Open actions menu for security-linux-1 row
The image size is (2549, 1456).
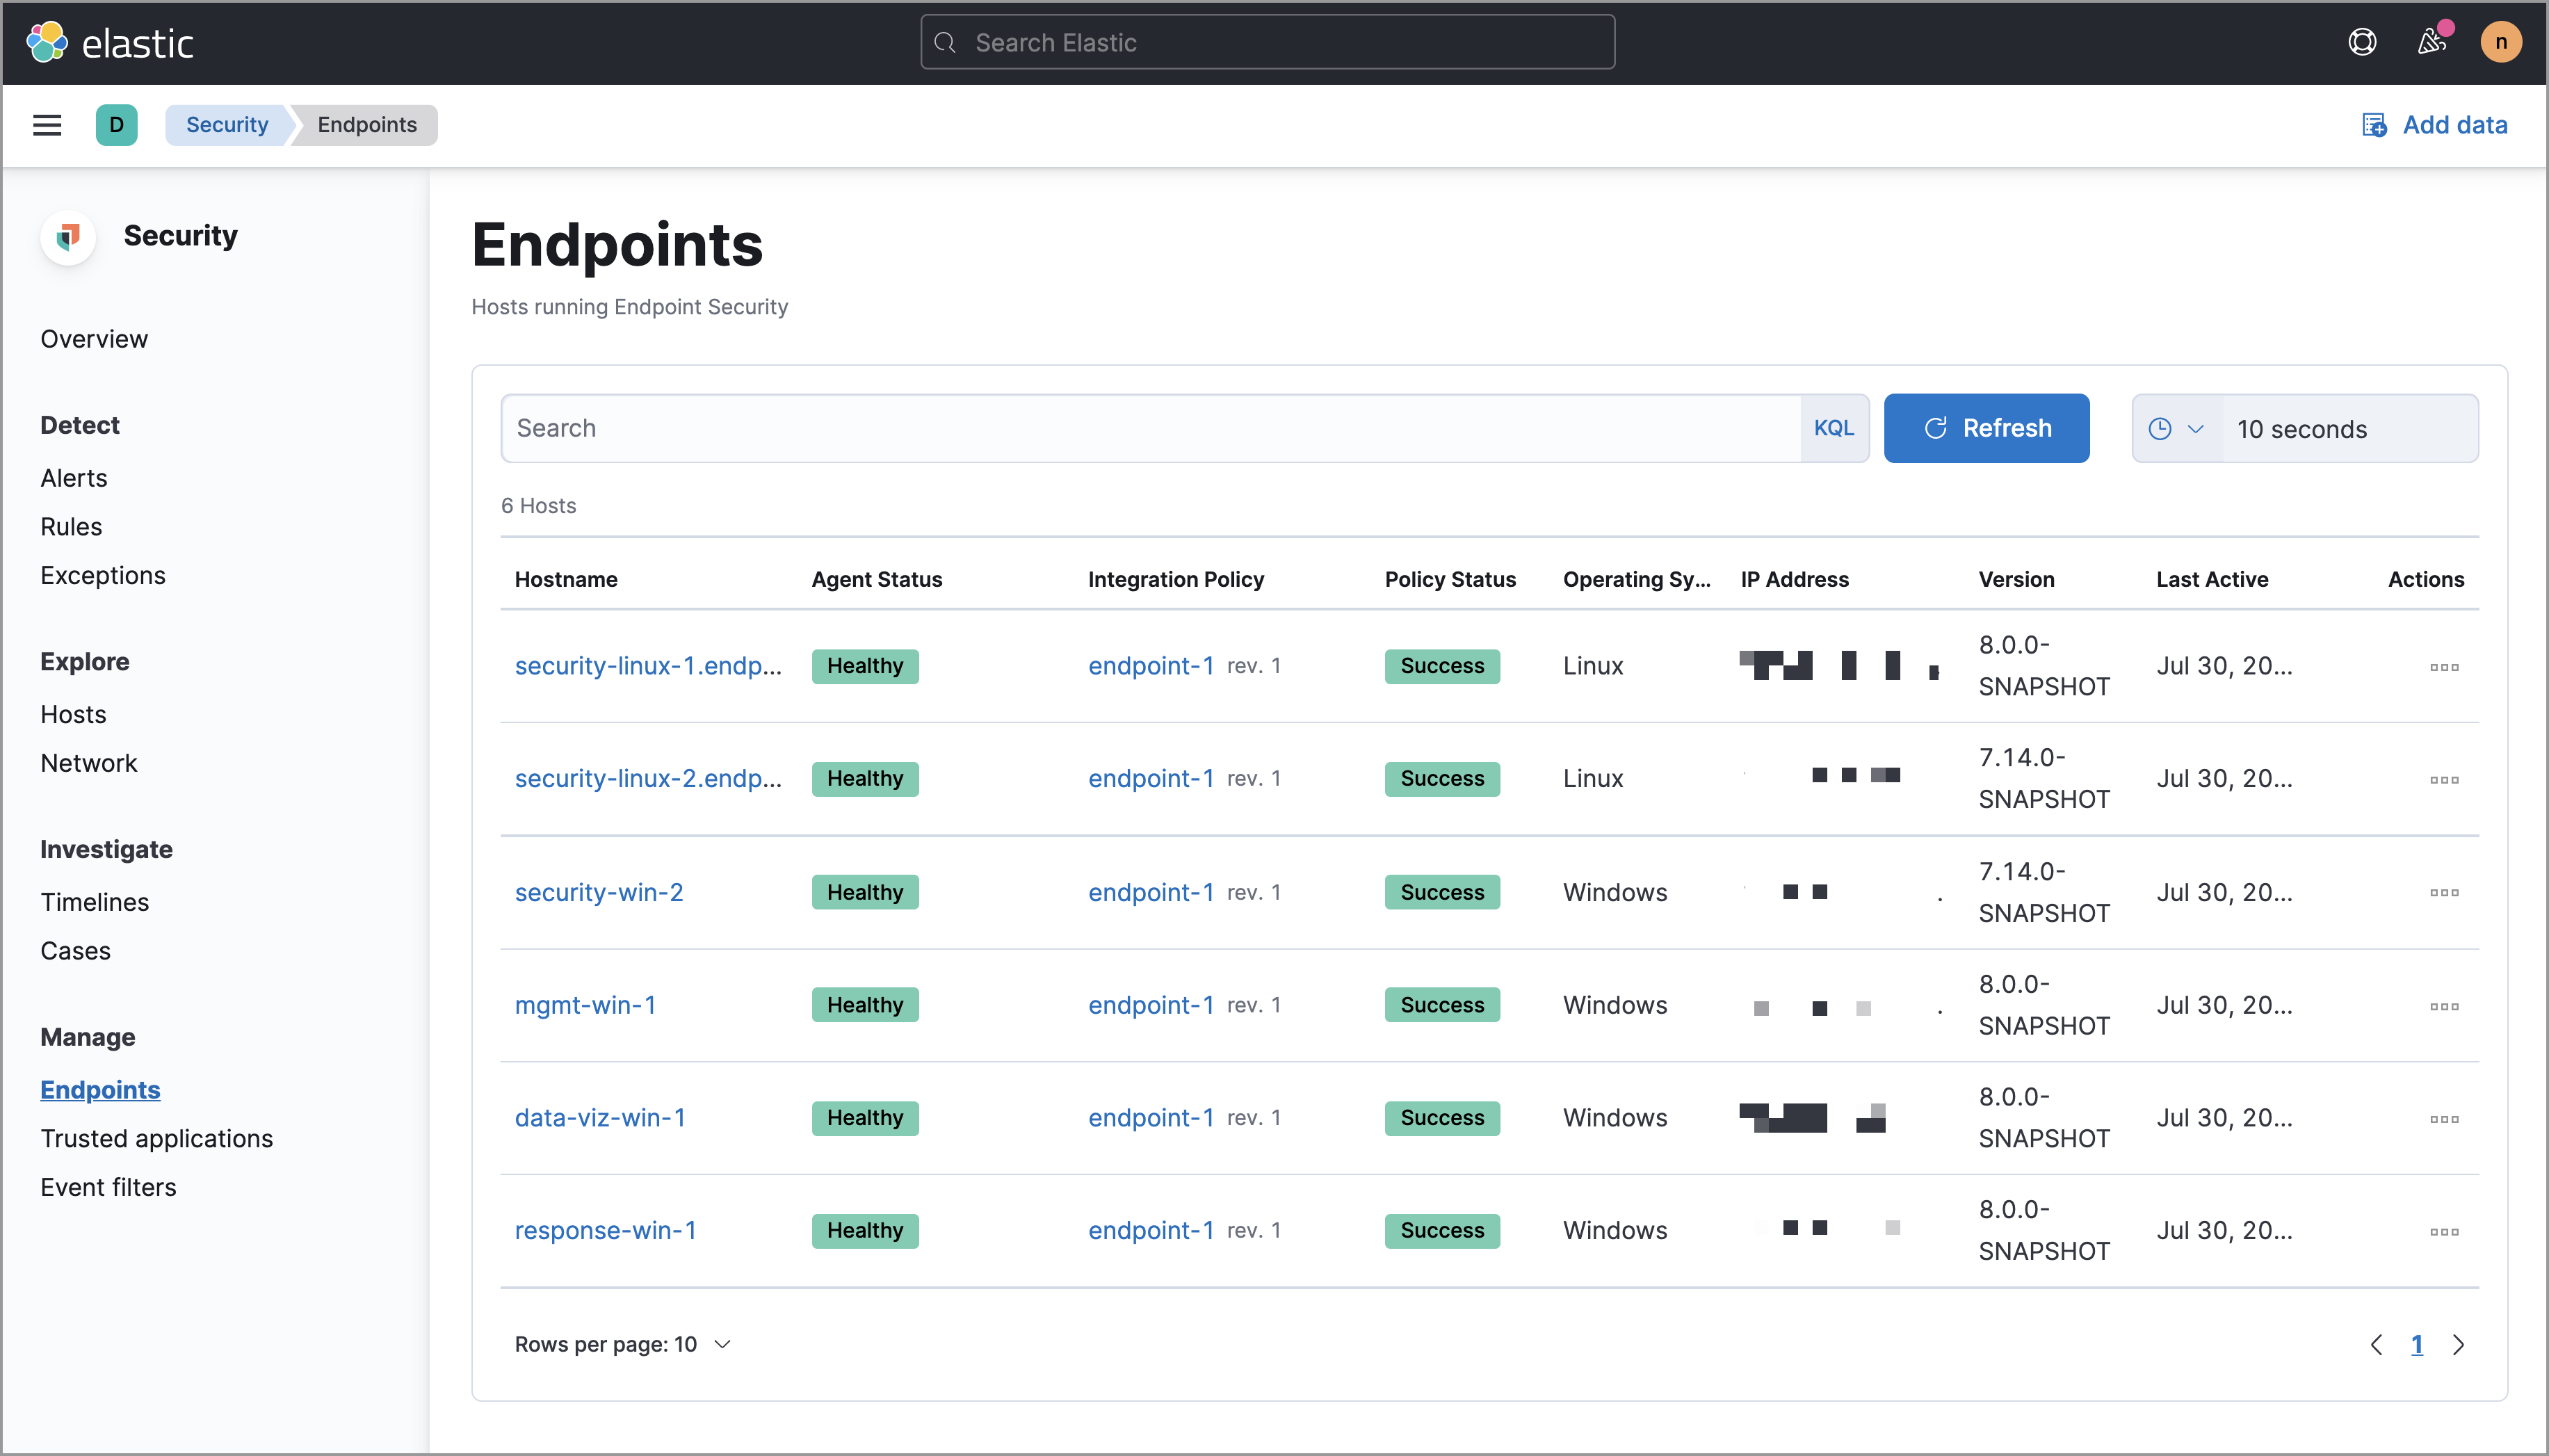2444,666
